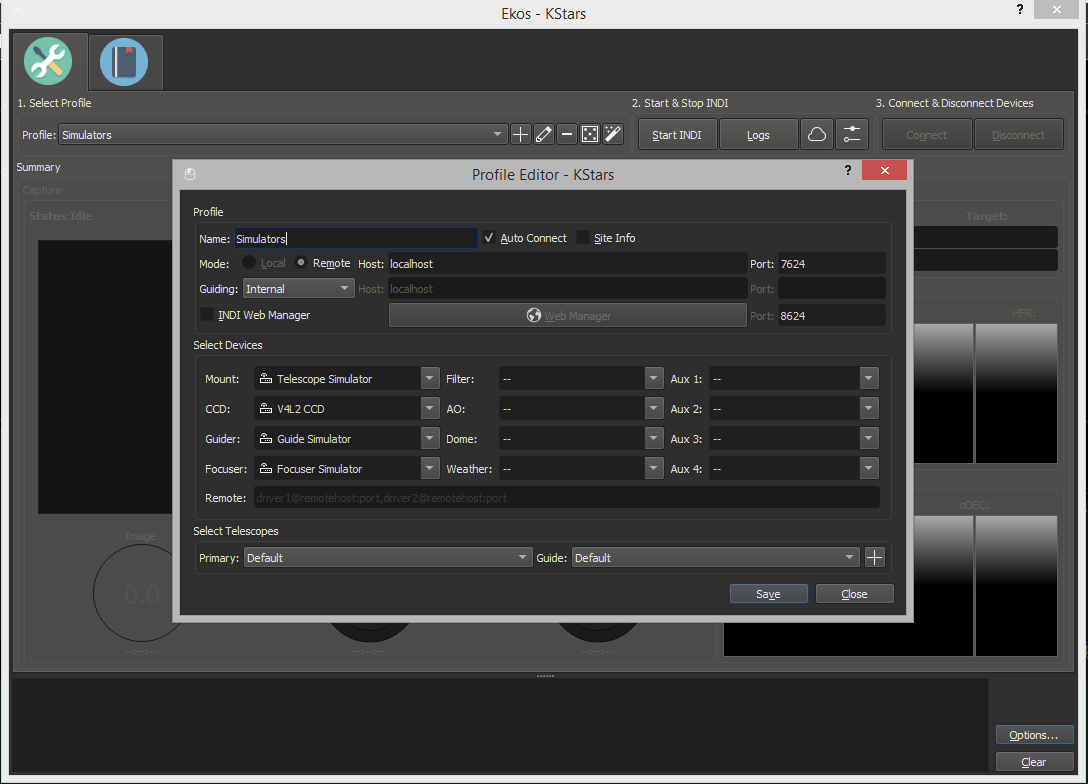The width and height of the screenshot is (1088, 784).
Task: Click the Ekos window help question mark
Action: tap(1020, 10)
